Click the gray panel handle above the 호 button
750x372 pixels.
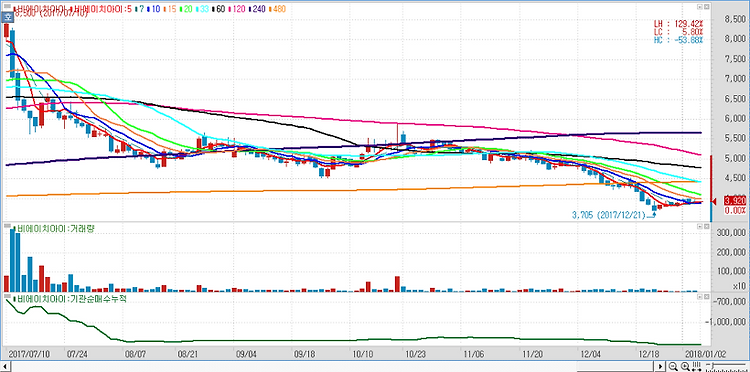point(7,6)
